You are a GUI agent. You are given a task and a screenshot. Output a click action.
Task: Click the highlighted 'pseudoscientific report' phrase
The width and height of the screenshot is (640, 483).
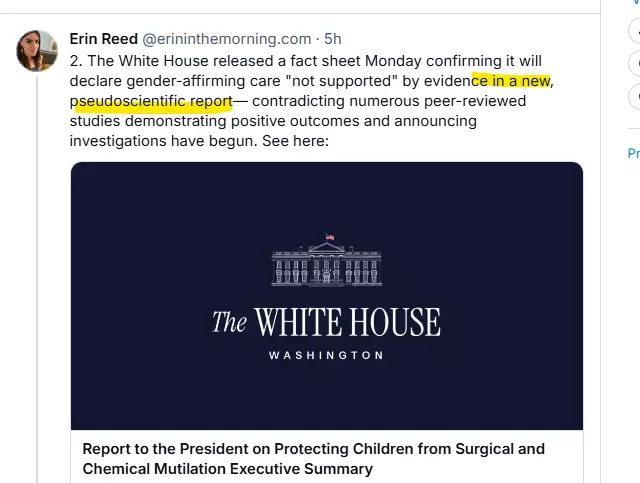point(152,101)
